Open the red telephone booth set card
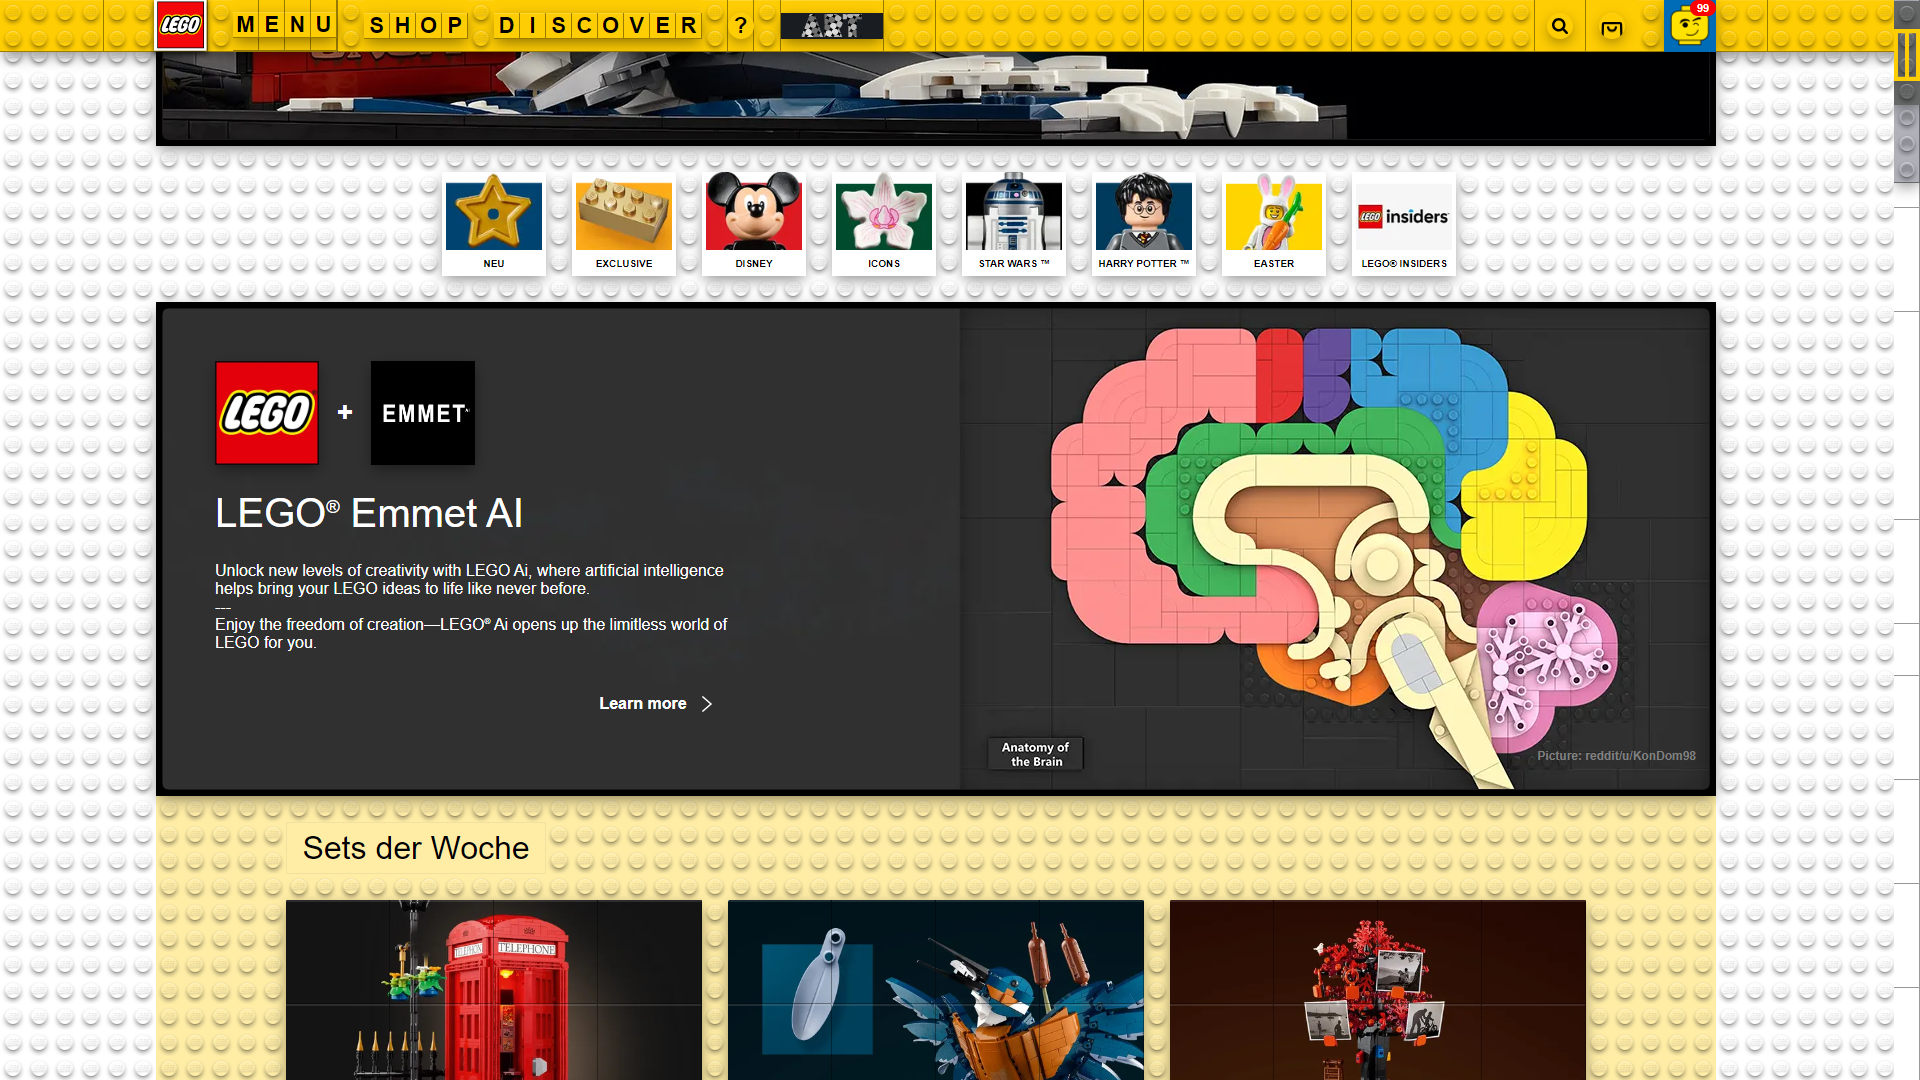The width and height of the screenshot is (1920, 1080). (494, 990)
